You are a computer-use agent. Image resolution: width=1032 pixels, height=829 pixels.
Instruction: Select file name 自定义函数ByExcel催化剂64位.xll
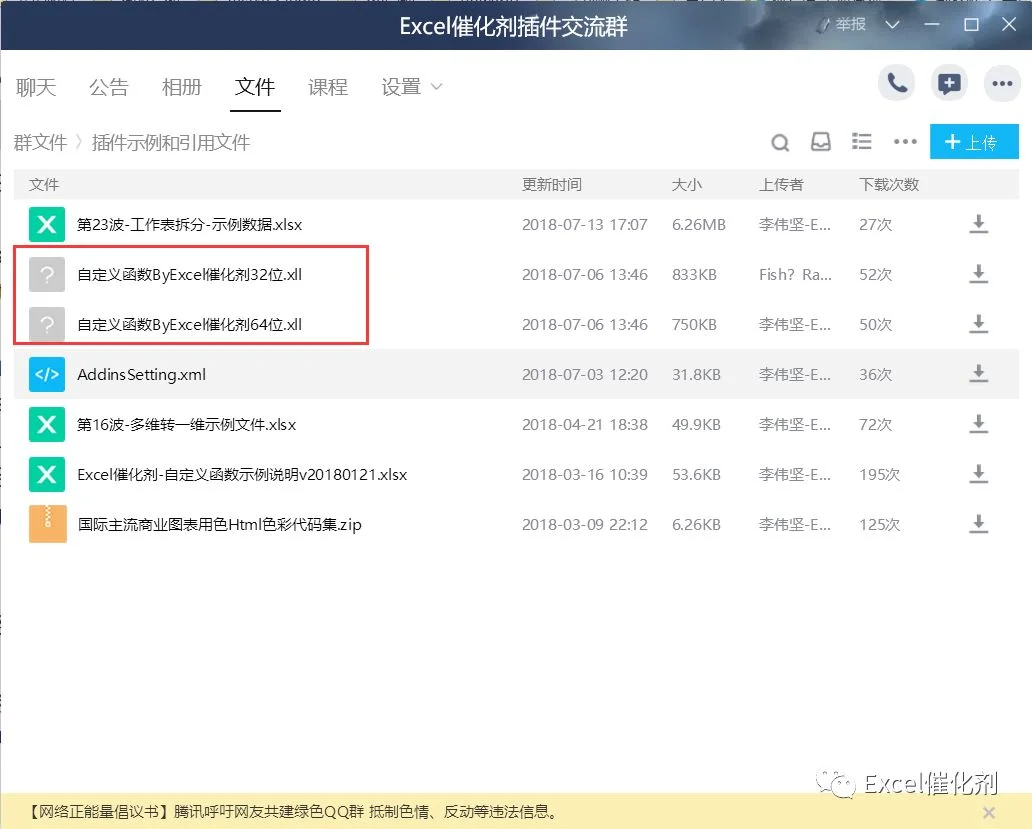pos(190,324)
